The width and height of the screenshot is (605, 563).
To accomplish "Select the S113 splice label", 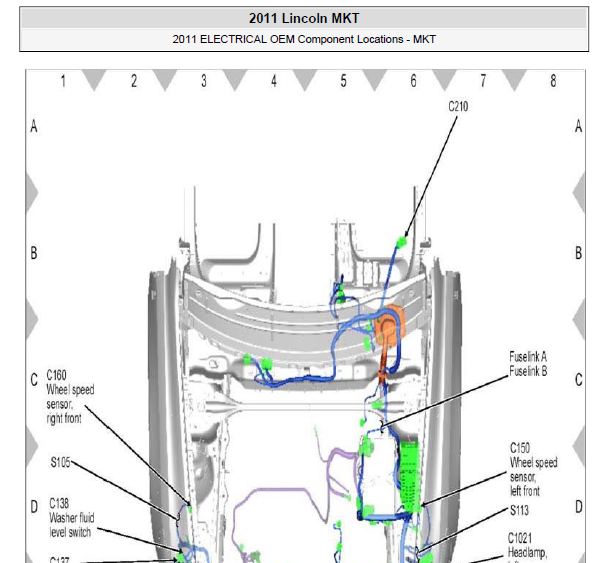I will (519, 511).
